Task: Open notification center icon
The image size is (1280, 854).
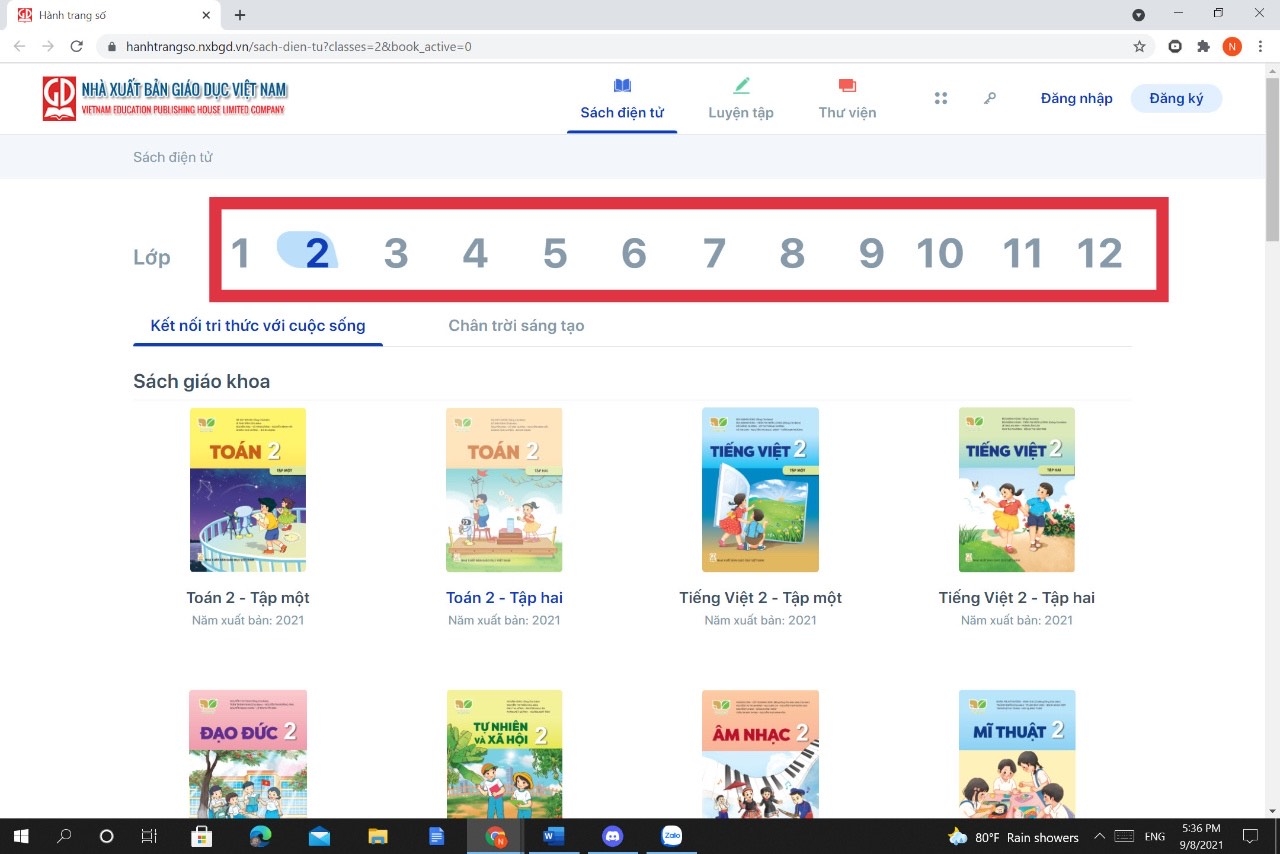Action: (1250, 836)
